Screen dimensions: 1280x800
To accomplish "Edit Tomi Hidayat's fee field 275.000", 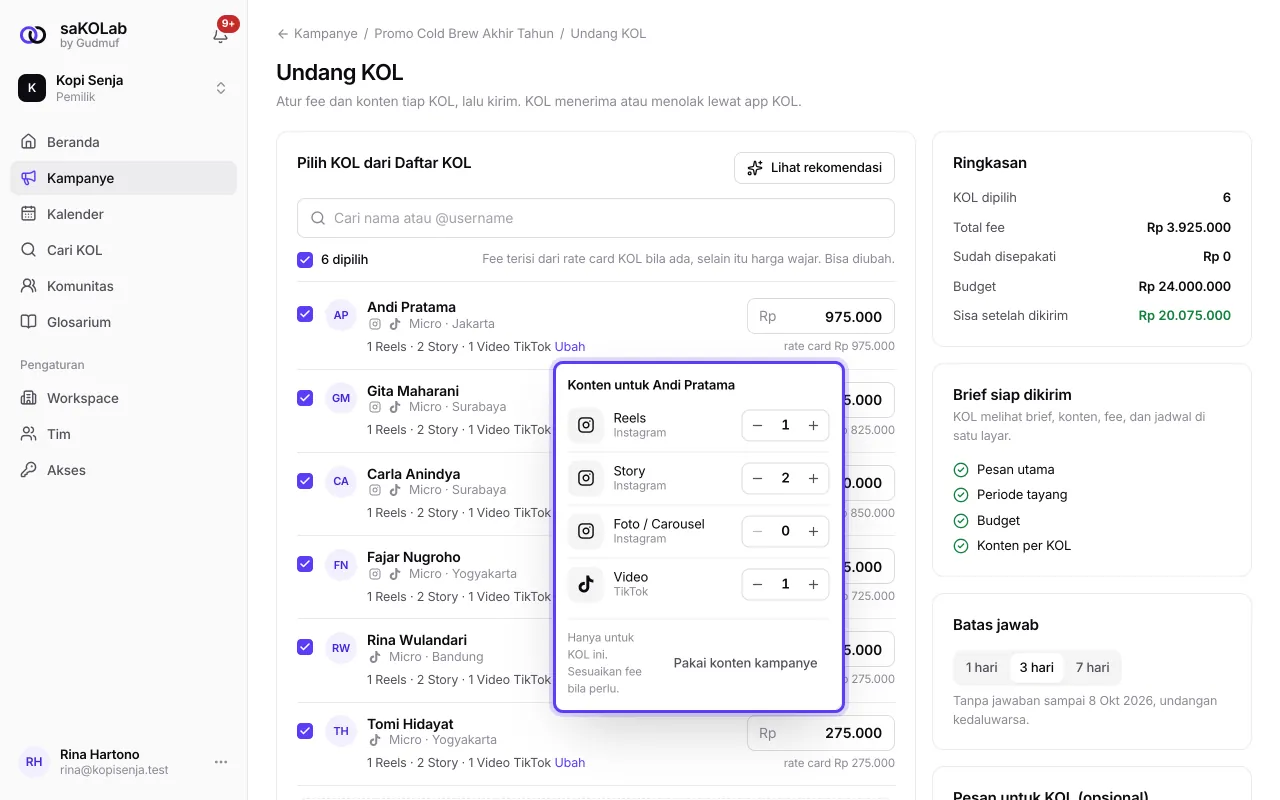I will tap(821, 733).
